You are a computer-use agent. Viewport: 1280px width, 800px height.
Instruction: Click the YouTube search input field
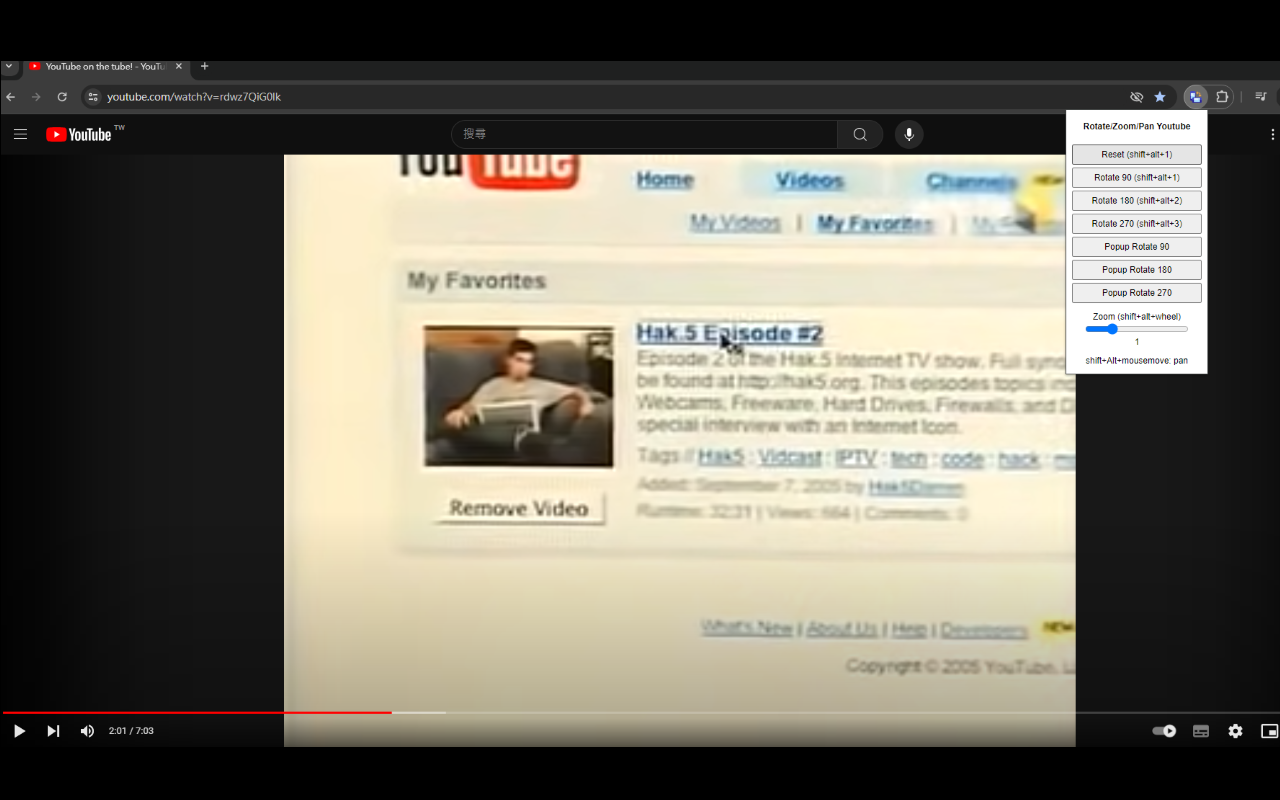coord(644,134)
